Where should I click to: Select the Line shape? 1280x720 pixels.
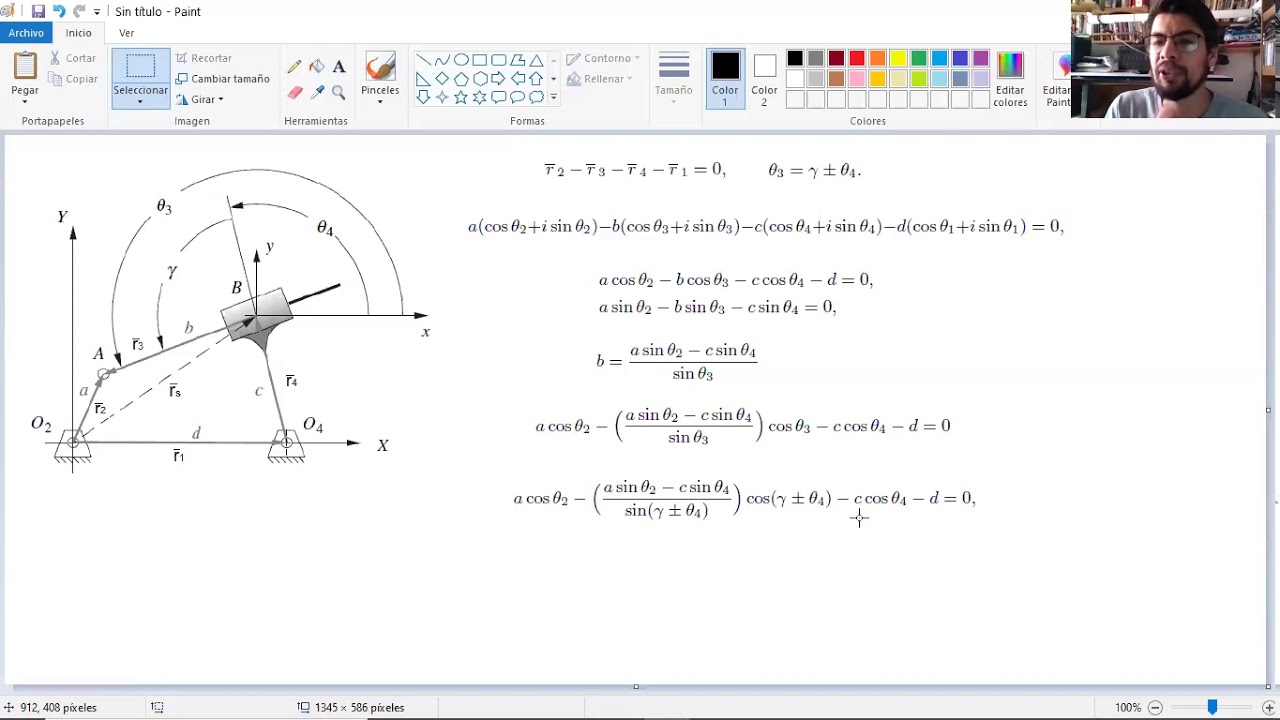click(x=423, y=60)
